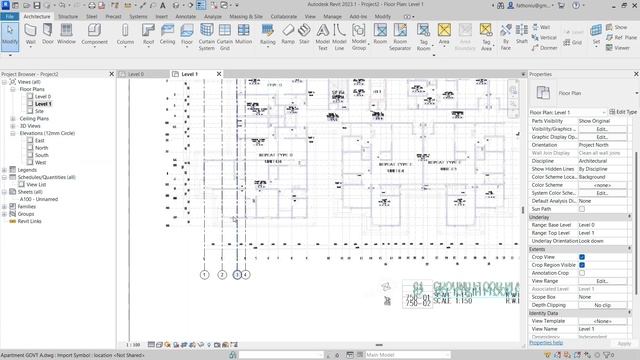Viewport: 640px width, 360px height.
Task: Click Edit for Visibility/Graphics overrides
Action: [x=602, y=129]
